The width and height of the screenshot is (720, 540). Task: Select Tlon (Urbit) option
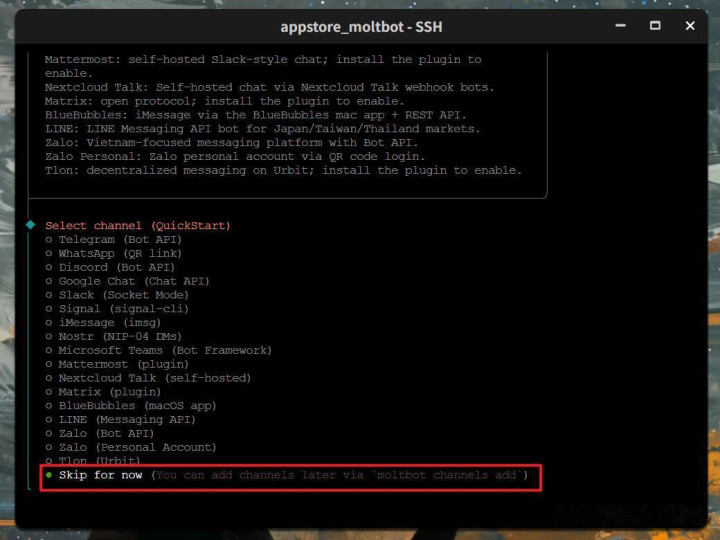[93, 460]
